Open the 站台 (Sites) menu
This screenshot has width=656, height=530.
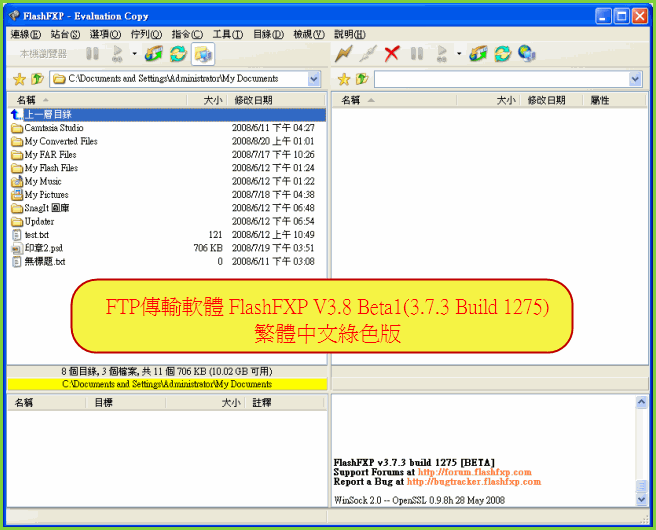tap(65, 34)
